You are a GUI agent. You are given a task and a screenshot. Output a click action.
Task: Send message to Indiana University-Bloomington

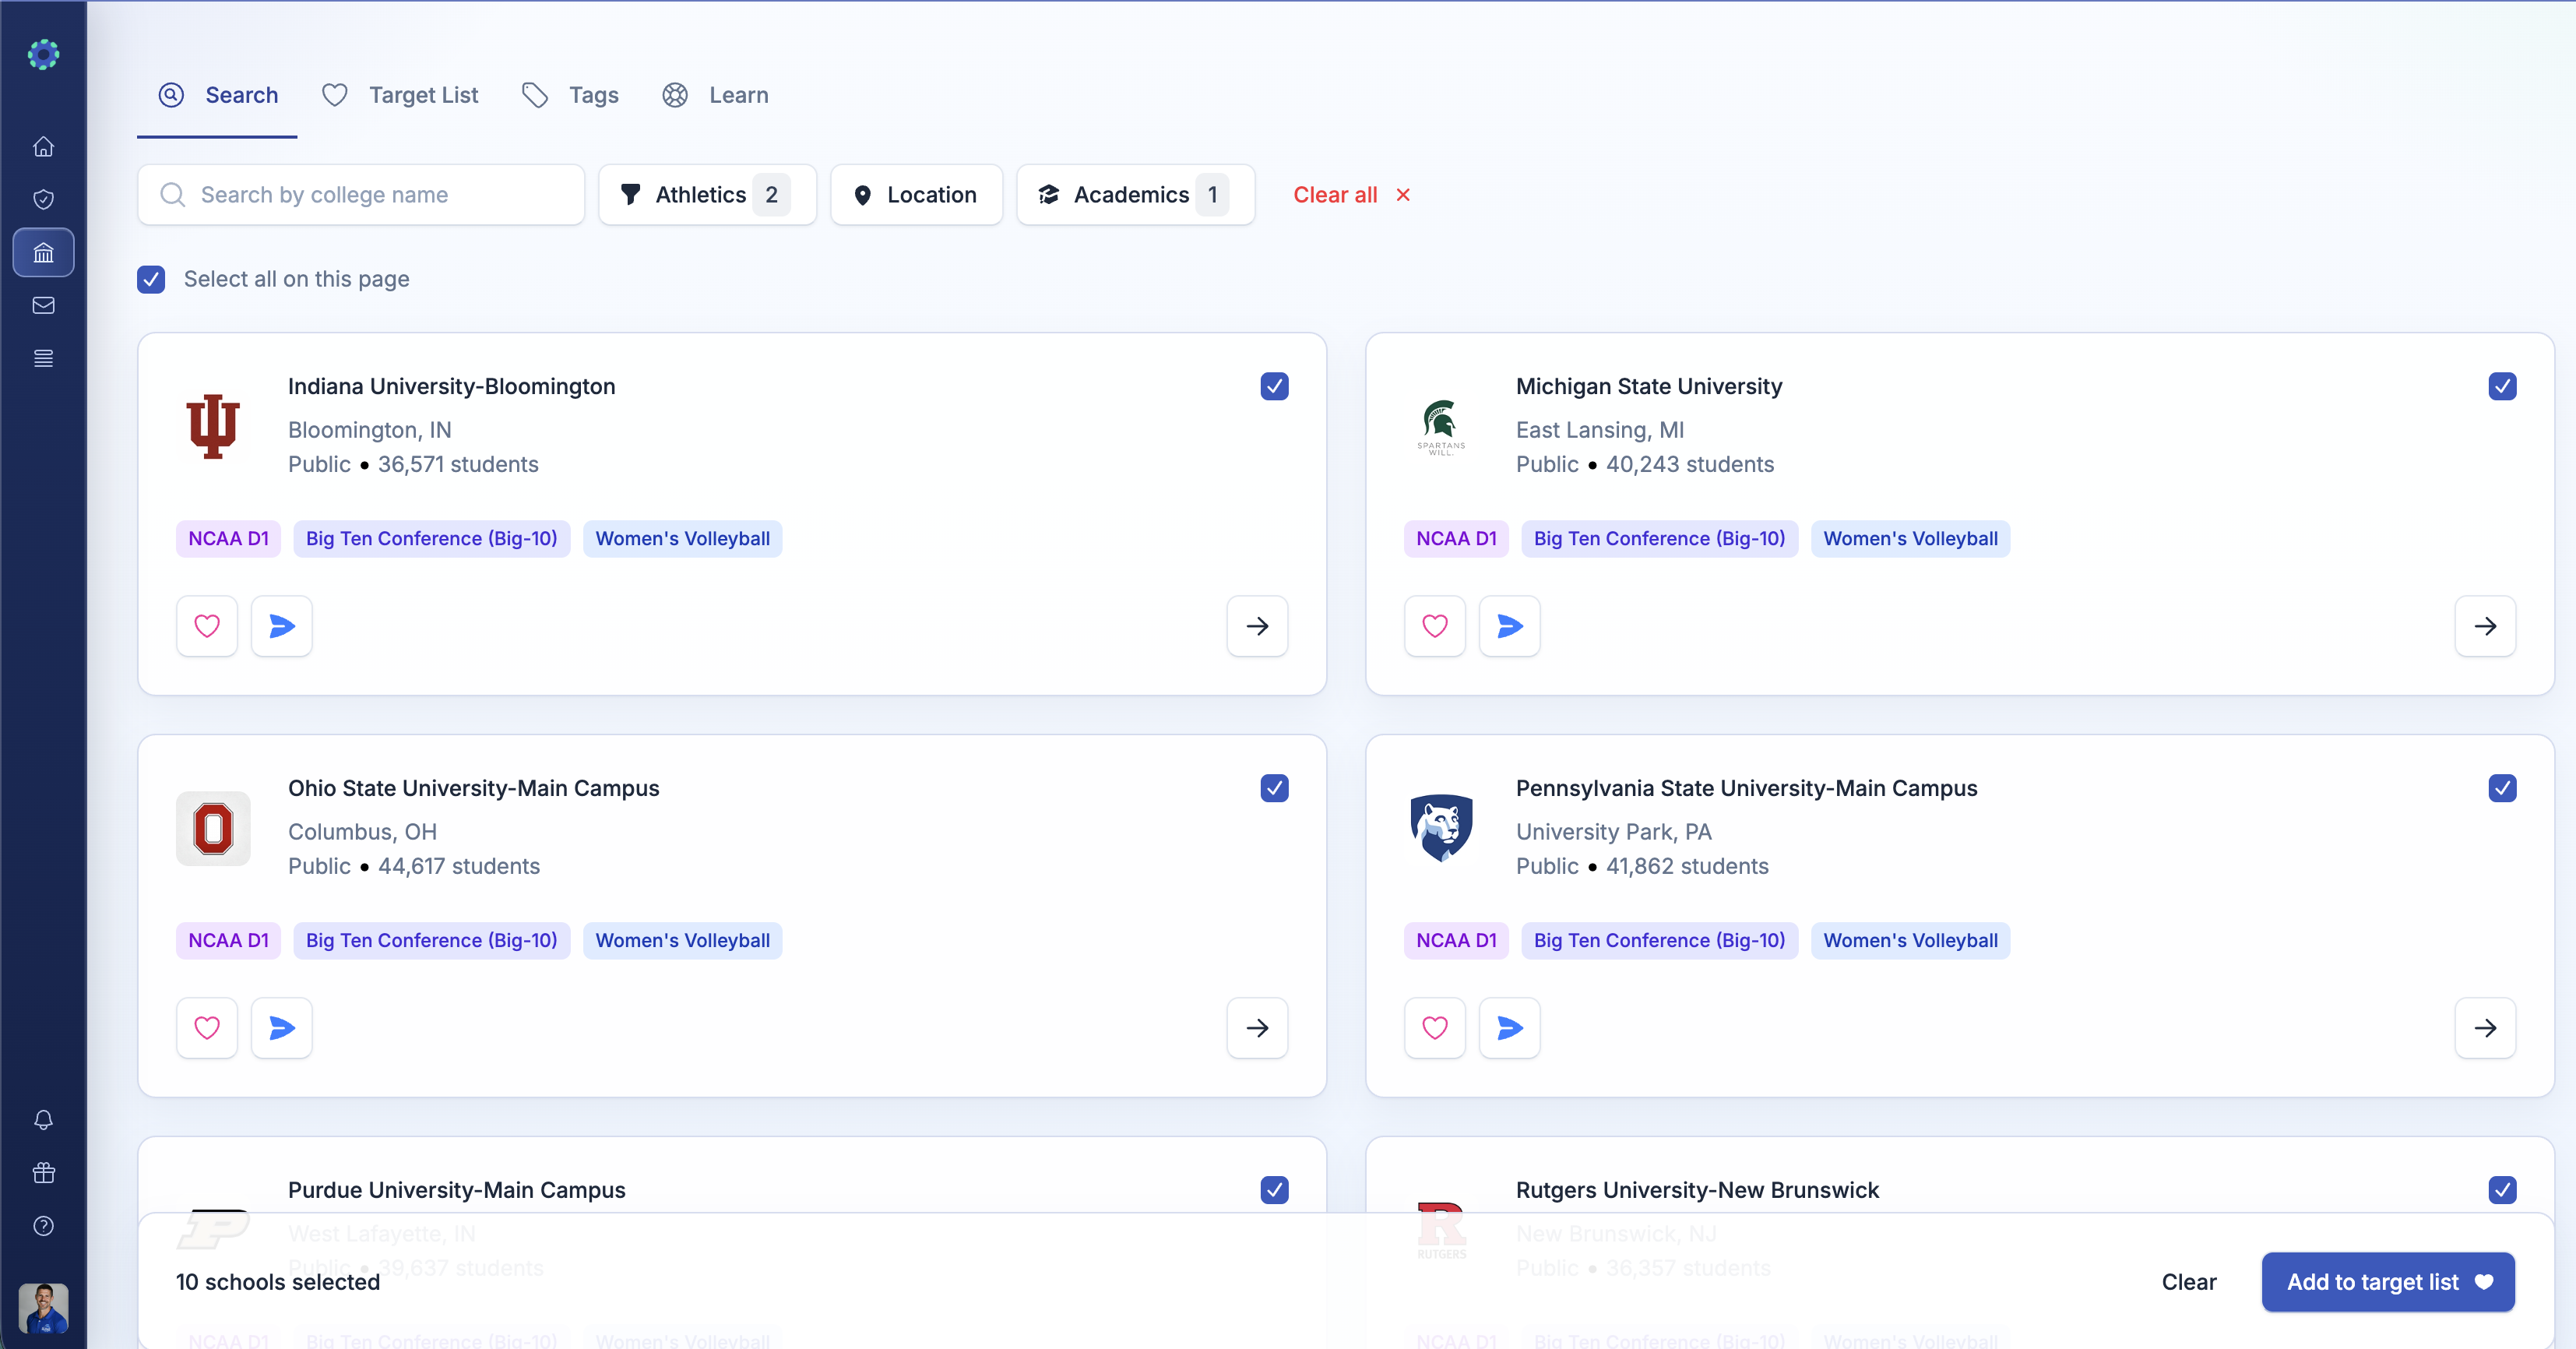[x=282, y=626]
